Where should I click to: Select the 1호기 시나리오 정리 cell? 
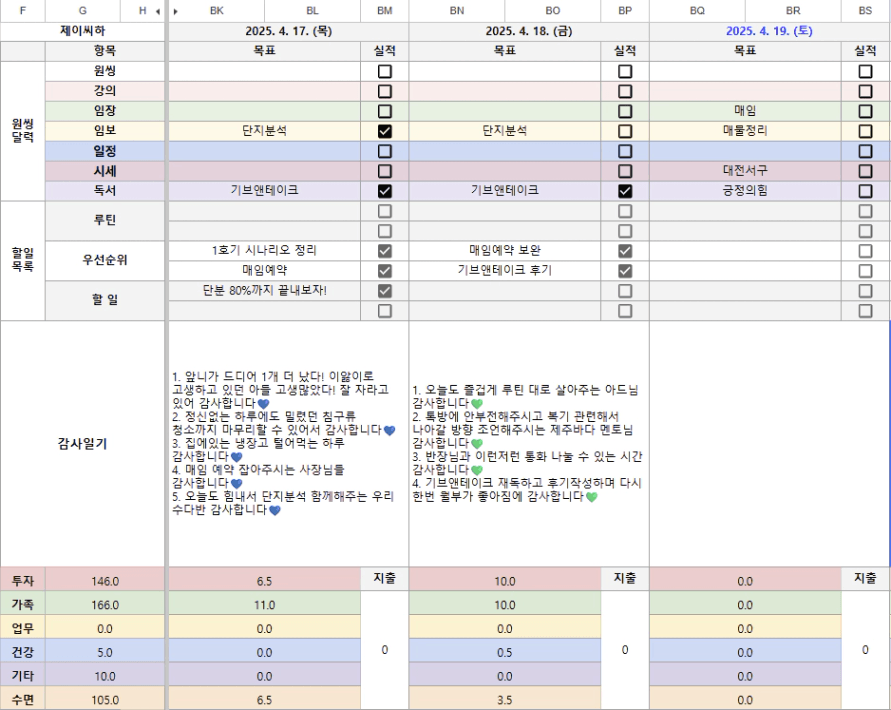click(265, 251)
